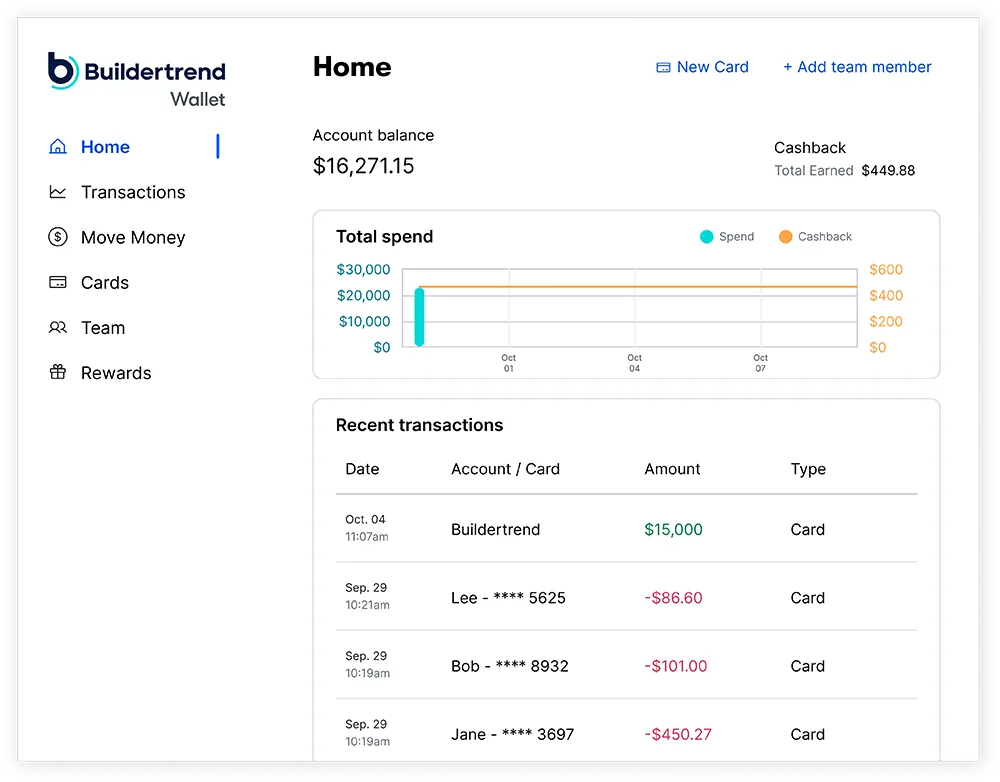The height and width of the screenshot is (782, 1000).
Task: Navigate to the Cards section
Action: point(103,282)
